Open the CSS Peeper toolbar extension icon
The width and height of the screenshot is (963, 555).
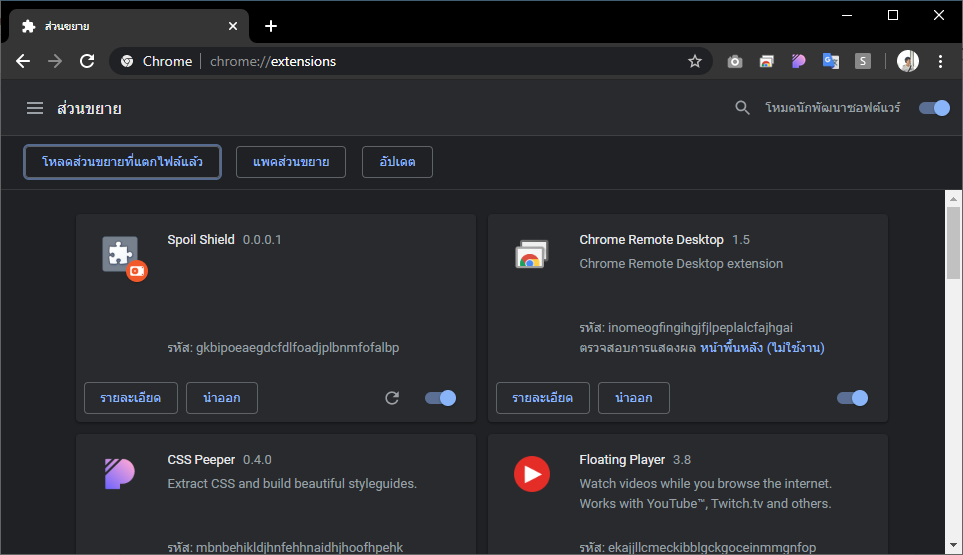[x=798, y=61]
